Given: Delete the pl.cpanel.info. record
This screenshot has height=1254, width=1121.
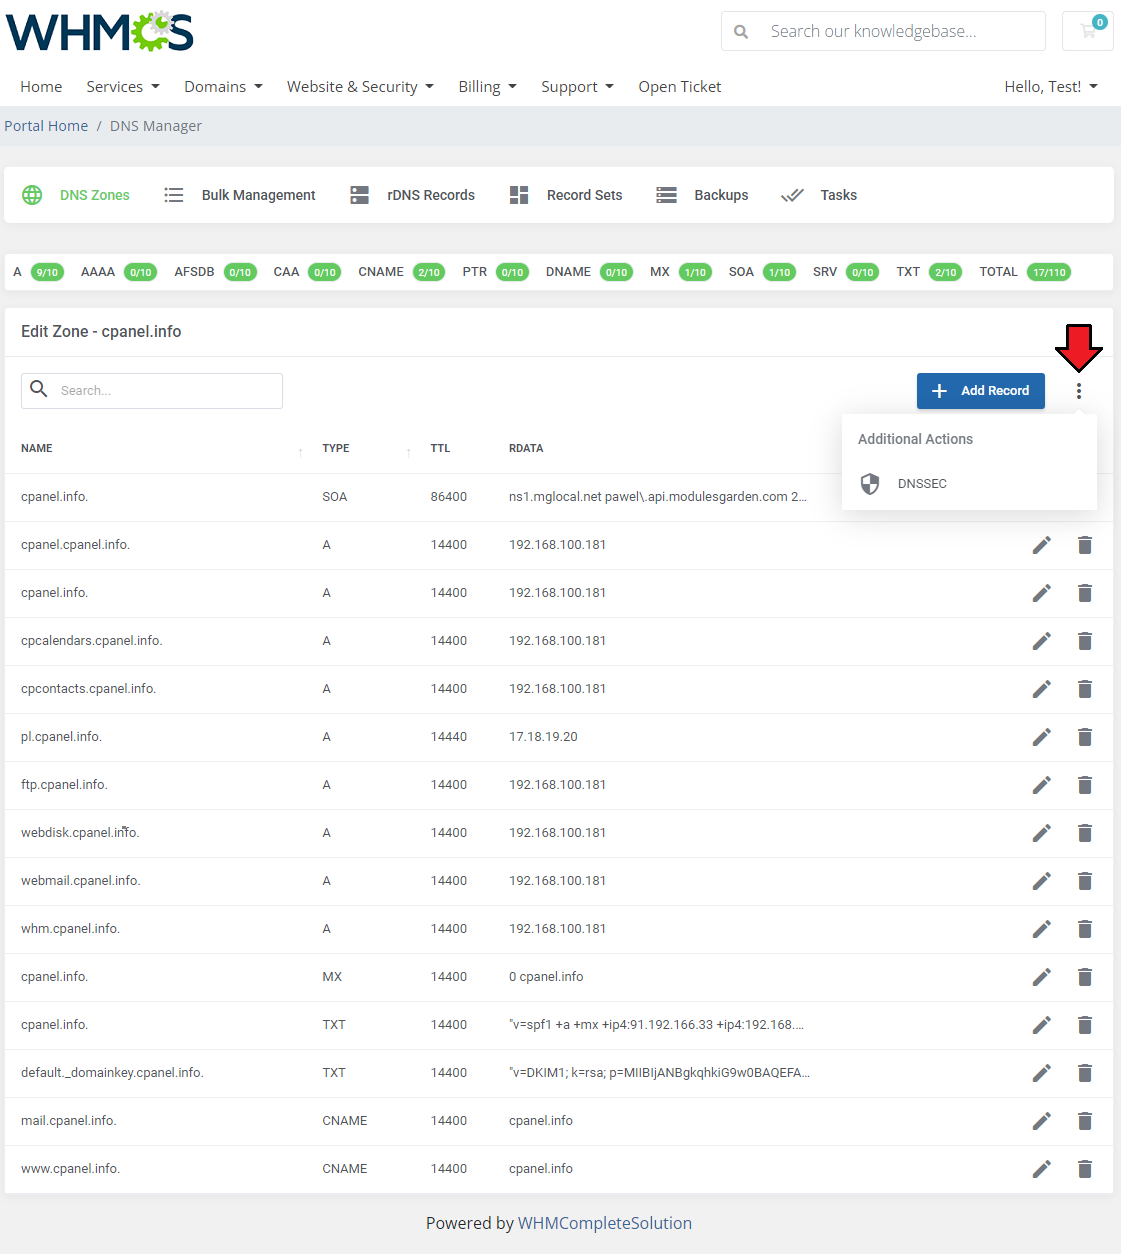Looking at the screenshot, I should 1085,737.
